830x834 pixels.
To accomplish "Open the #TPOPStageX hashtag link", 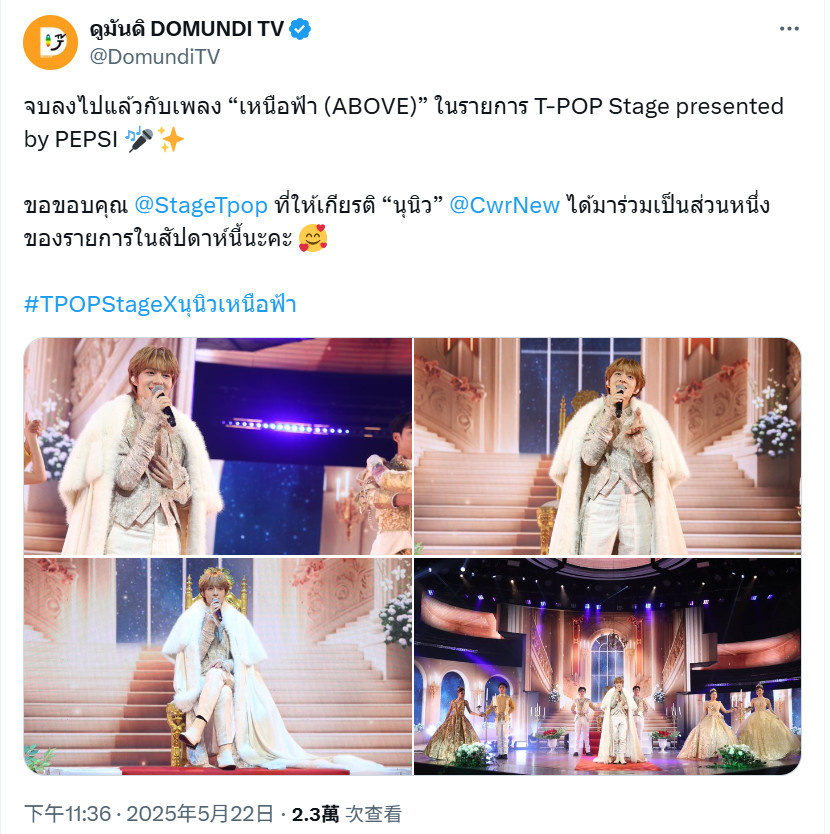I will (x=160, y=304).
